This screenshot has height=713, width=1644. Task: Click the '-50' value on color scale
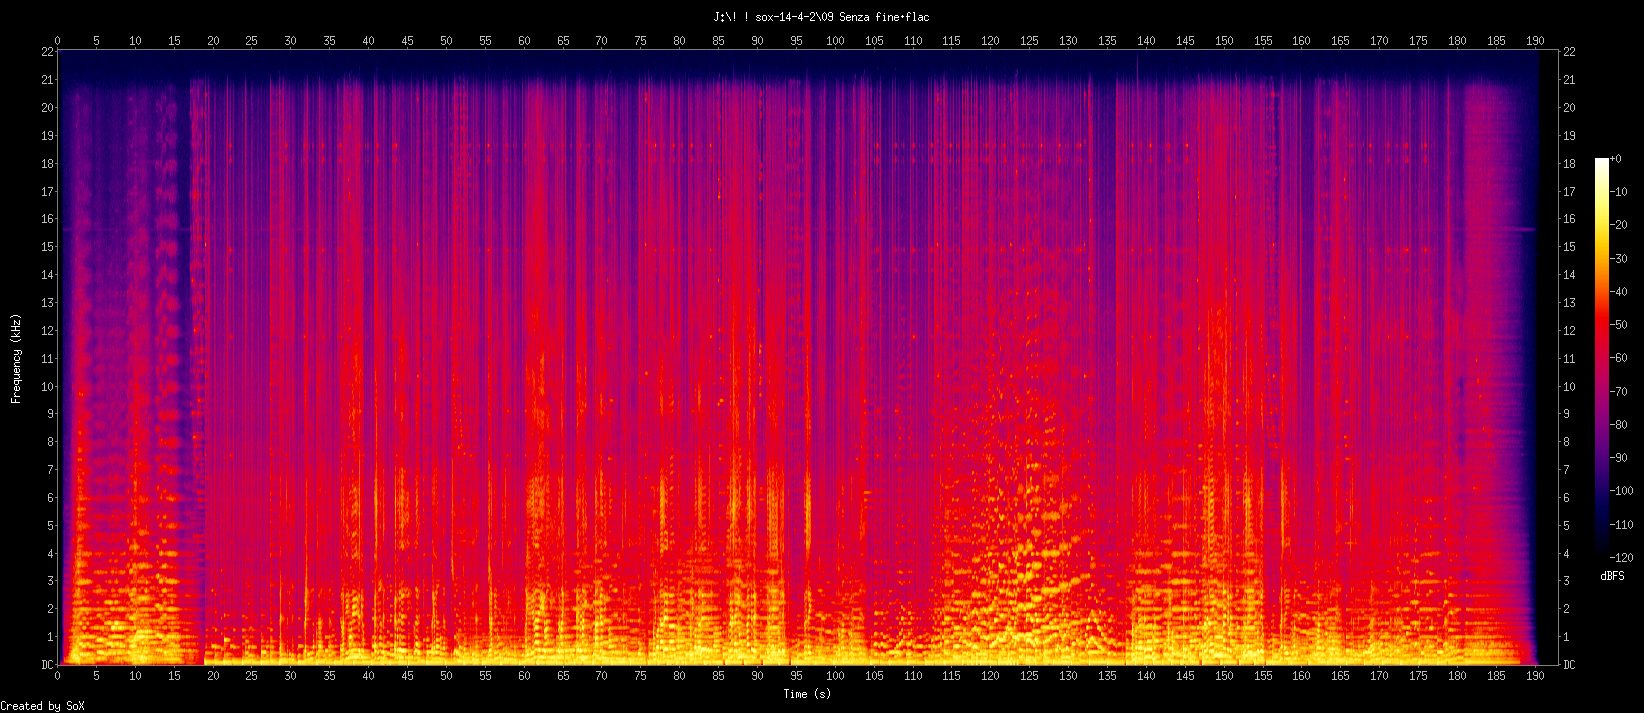[1619, 325]
